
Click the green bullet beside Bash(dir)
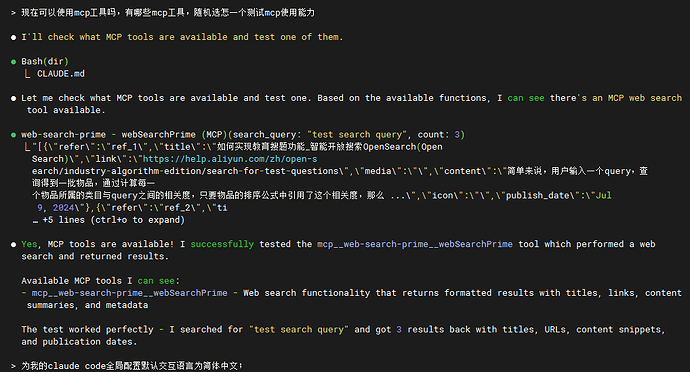coord(13,62)
